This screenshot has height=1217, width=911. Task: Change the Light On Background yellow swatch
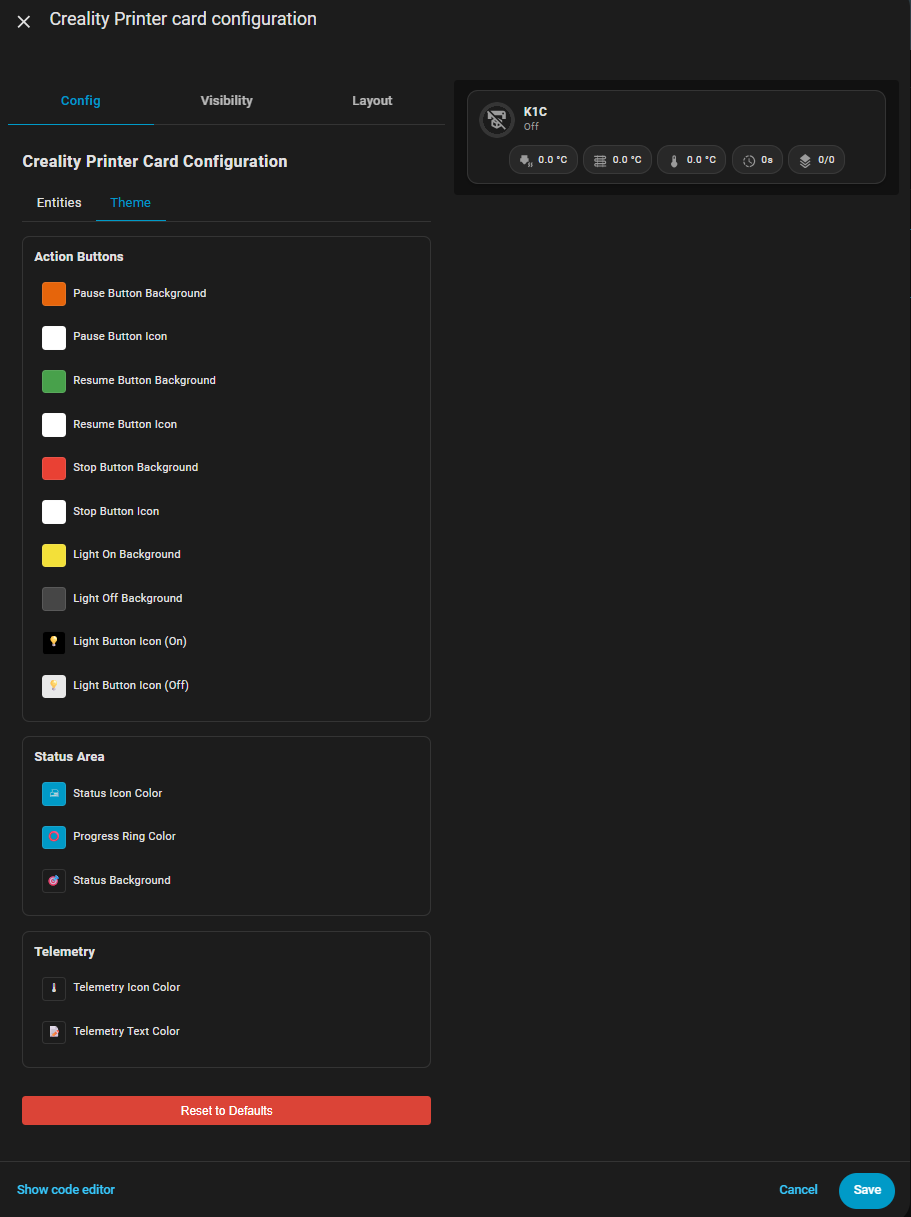54,555
